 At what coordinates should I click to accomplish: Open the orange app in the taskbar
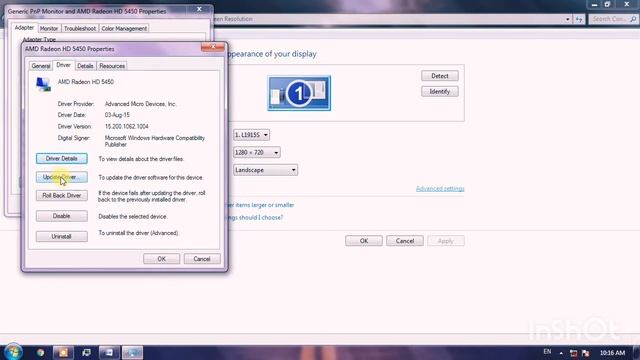[x=63, y=352]
